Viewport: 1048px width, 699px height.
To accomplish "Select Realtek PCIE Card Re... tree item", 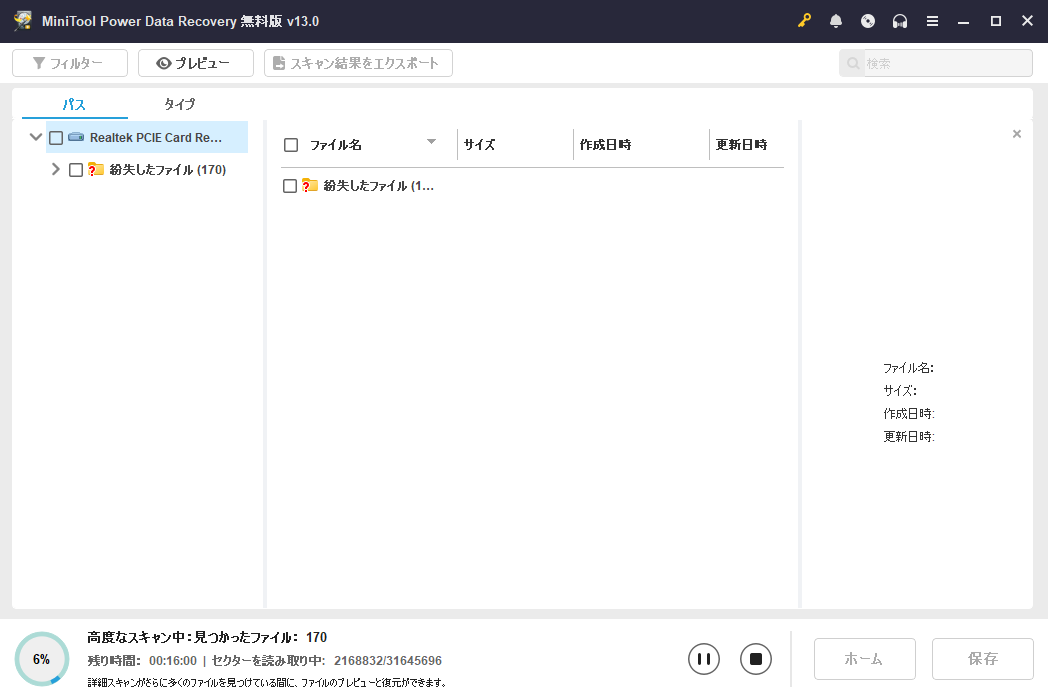I will coord(147,138).
